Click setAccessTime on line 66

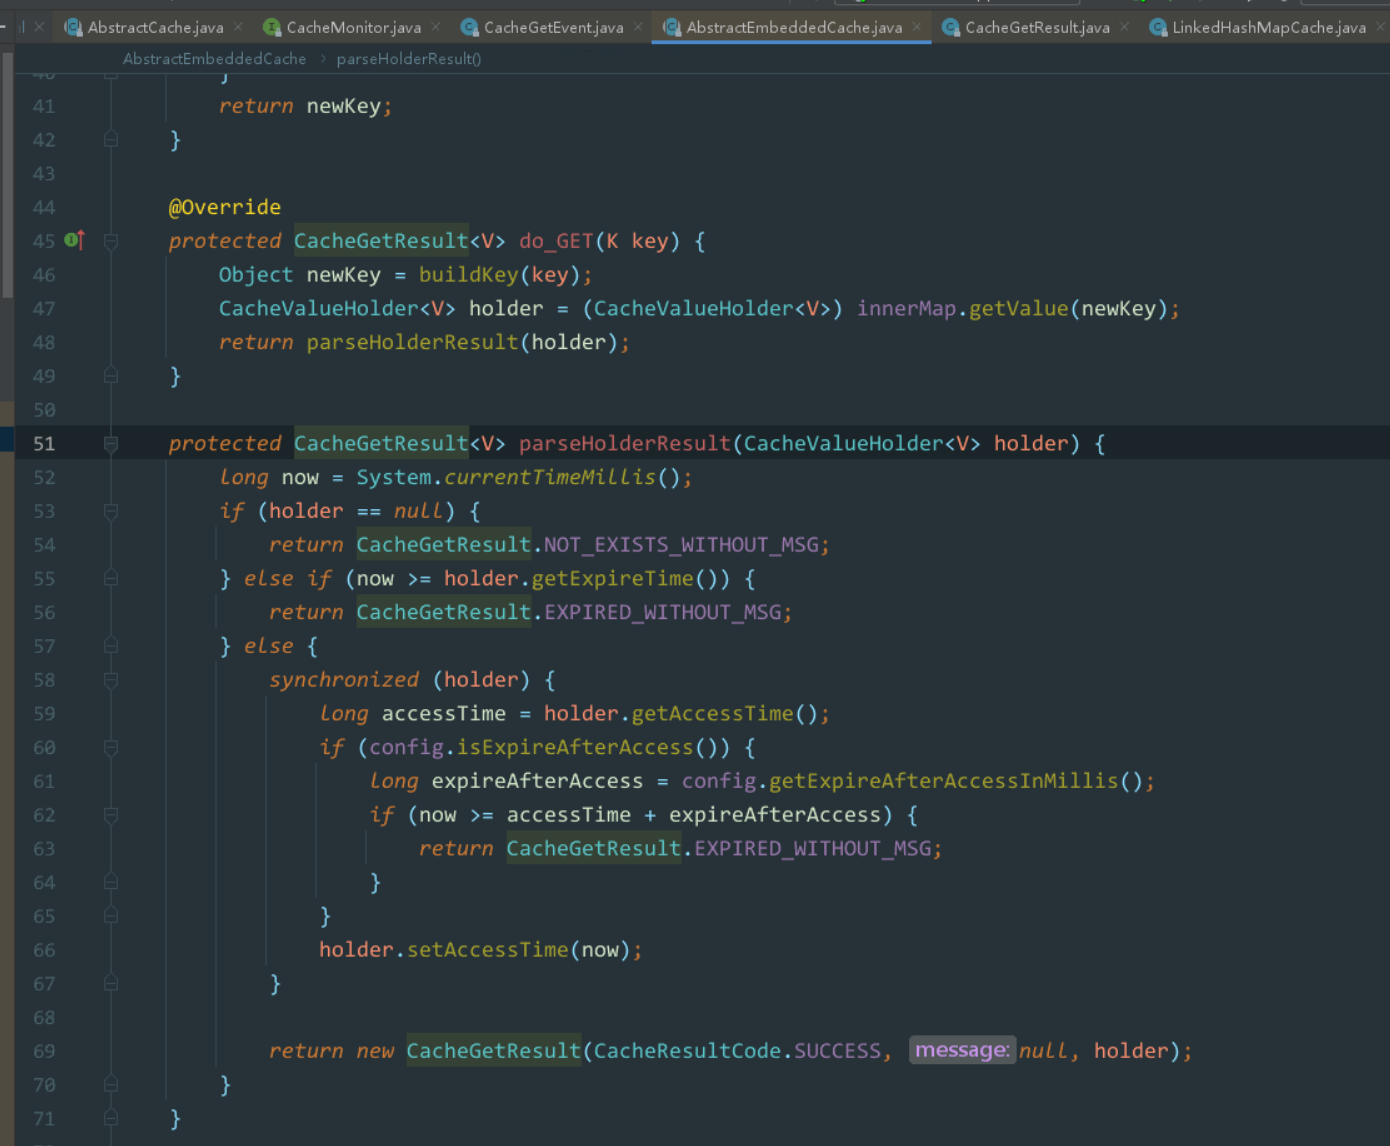487,950
